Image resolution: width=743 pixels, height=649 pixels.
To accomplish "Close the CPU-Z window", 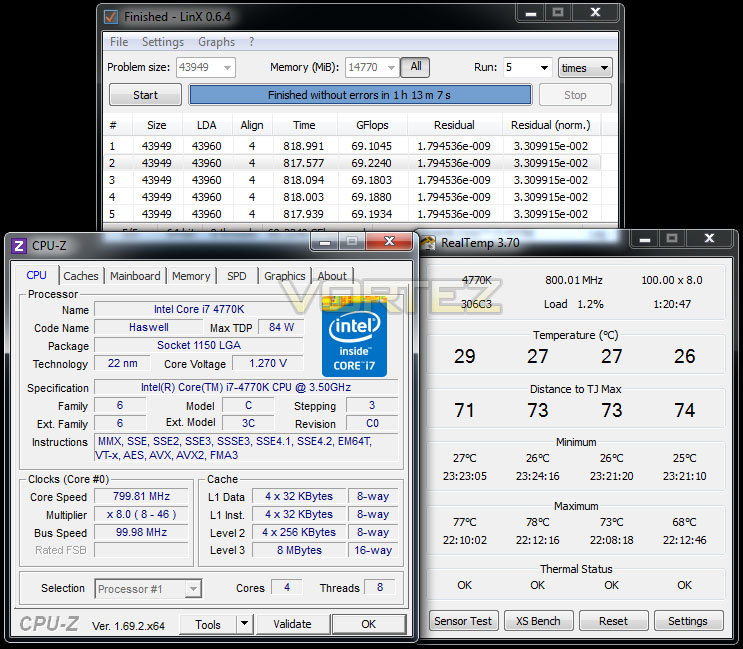I will (389, 242).
